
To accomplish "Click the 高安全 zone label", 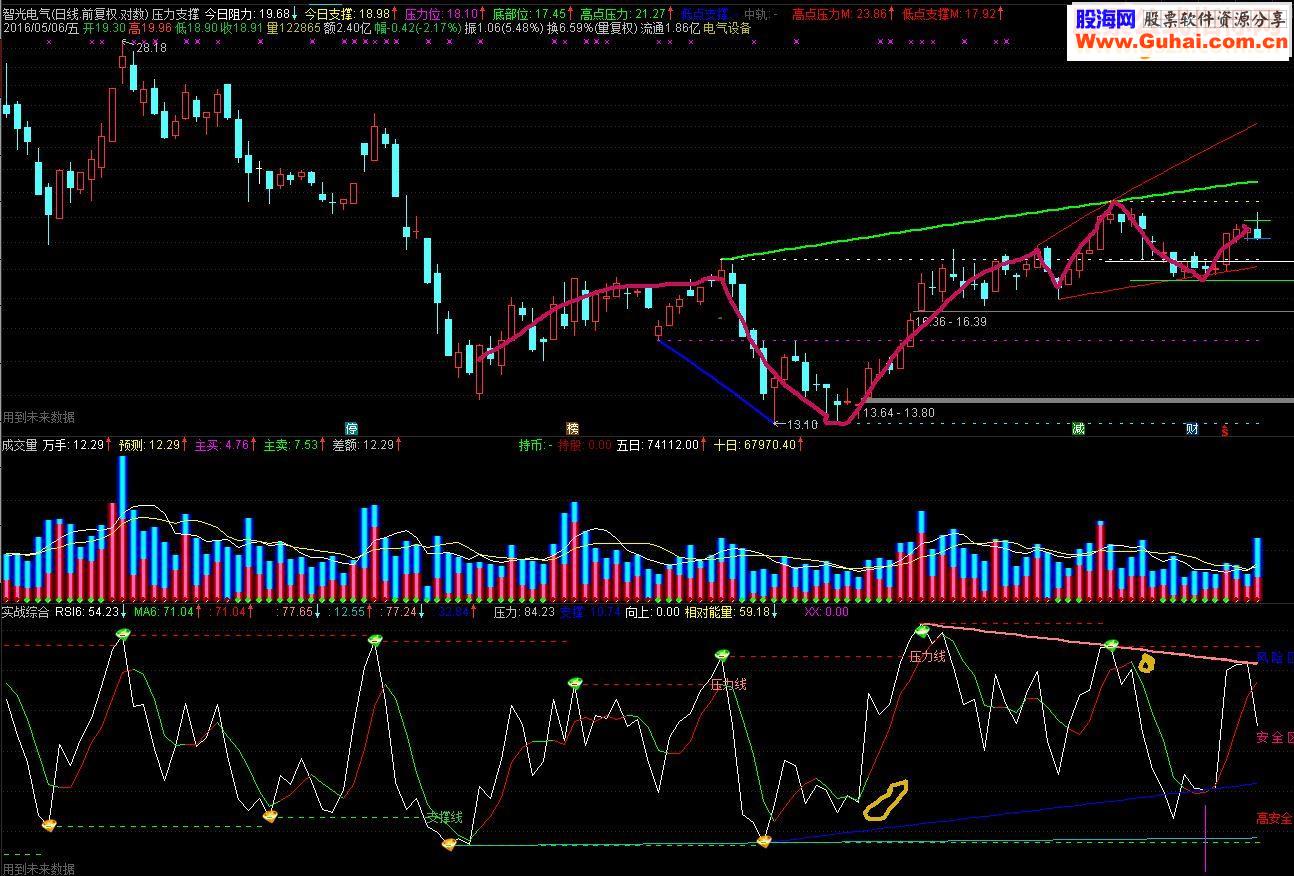I will [x=1275, y=818].
